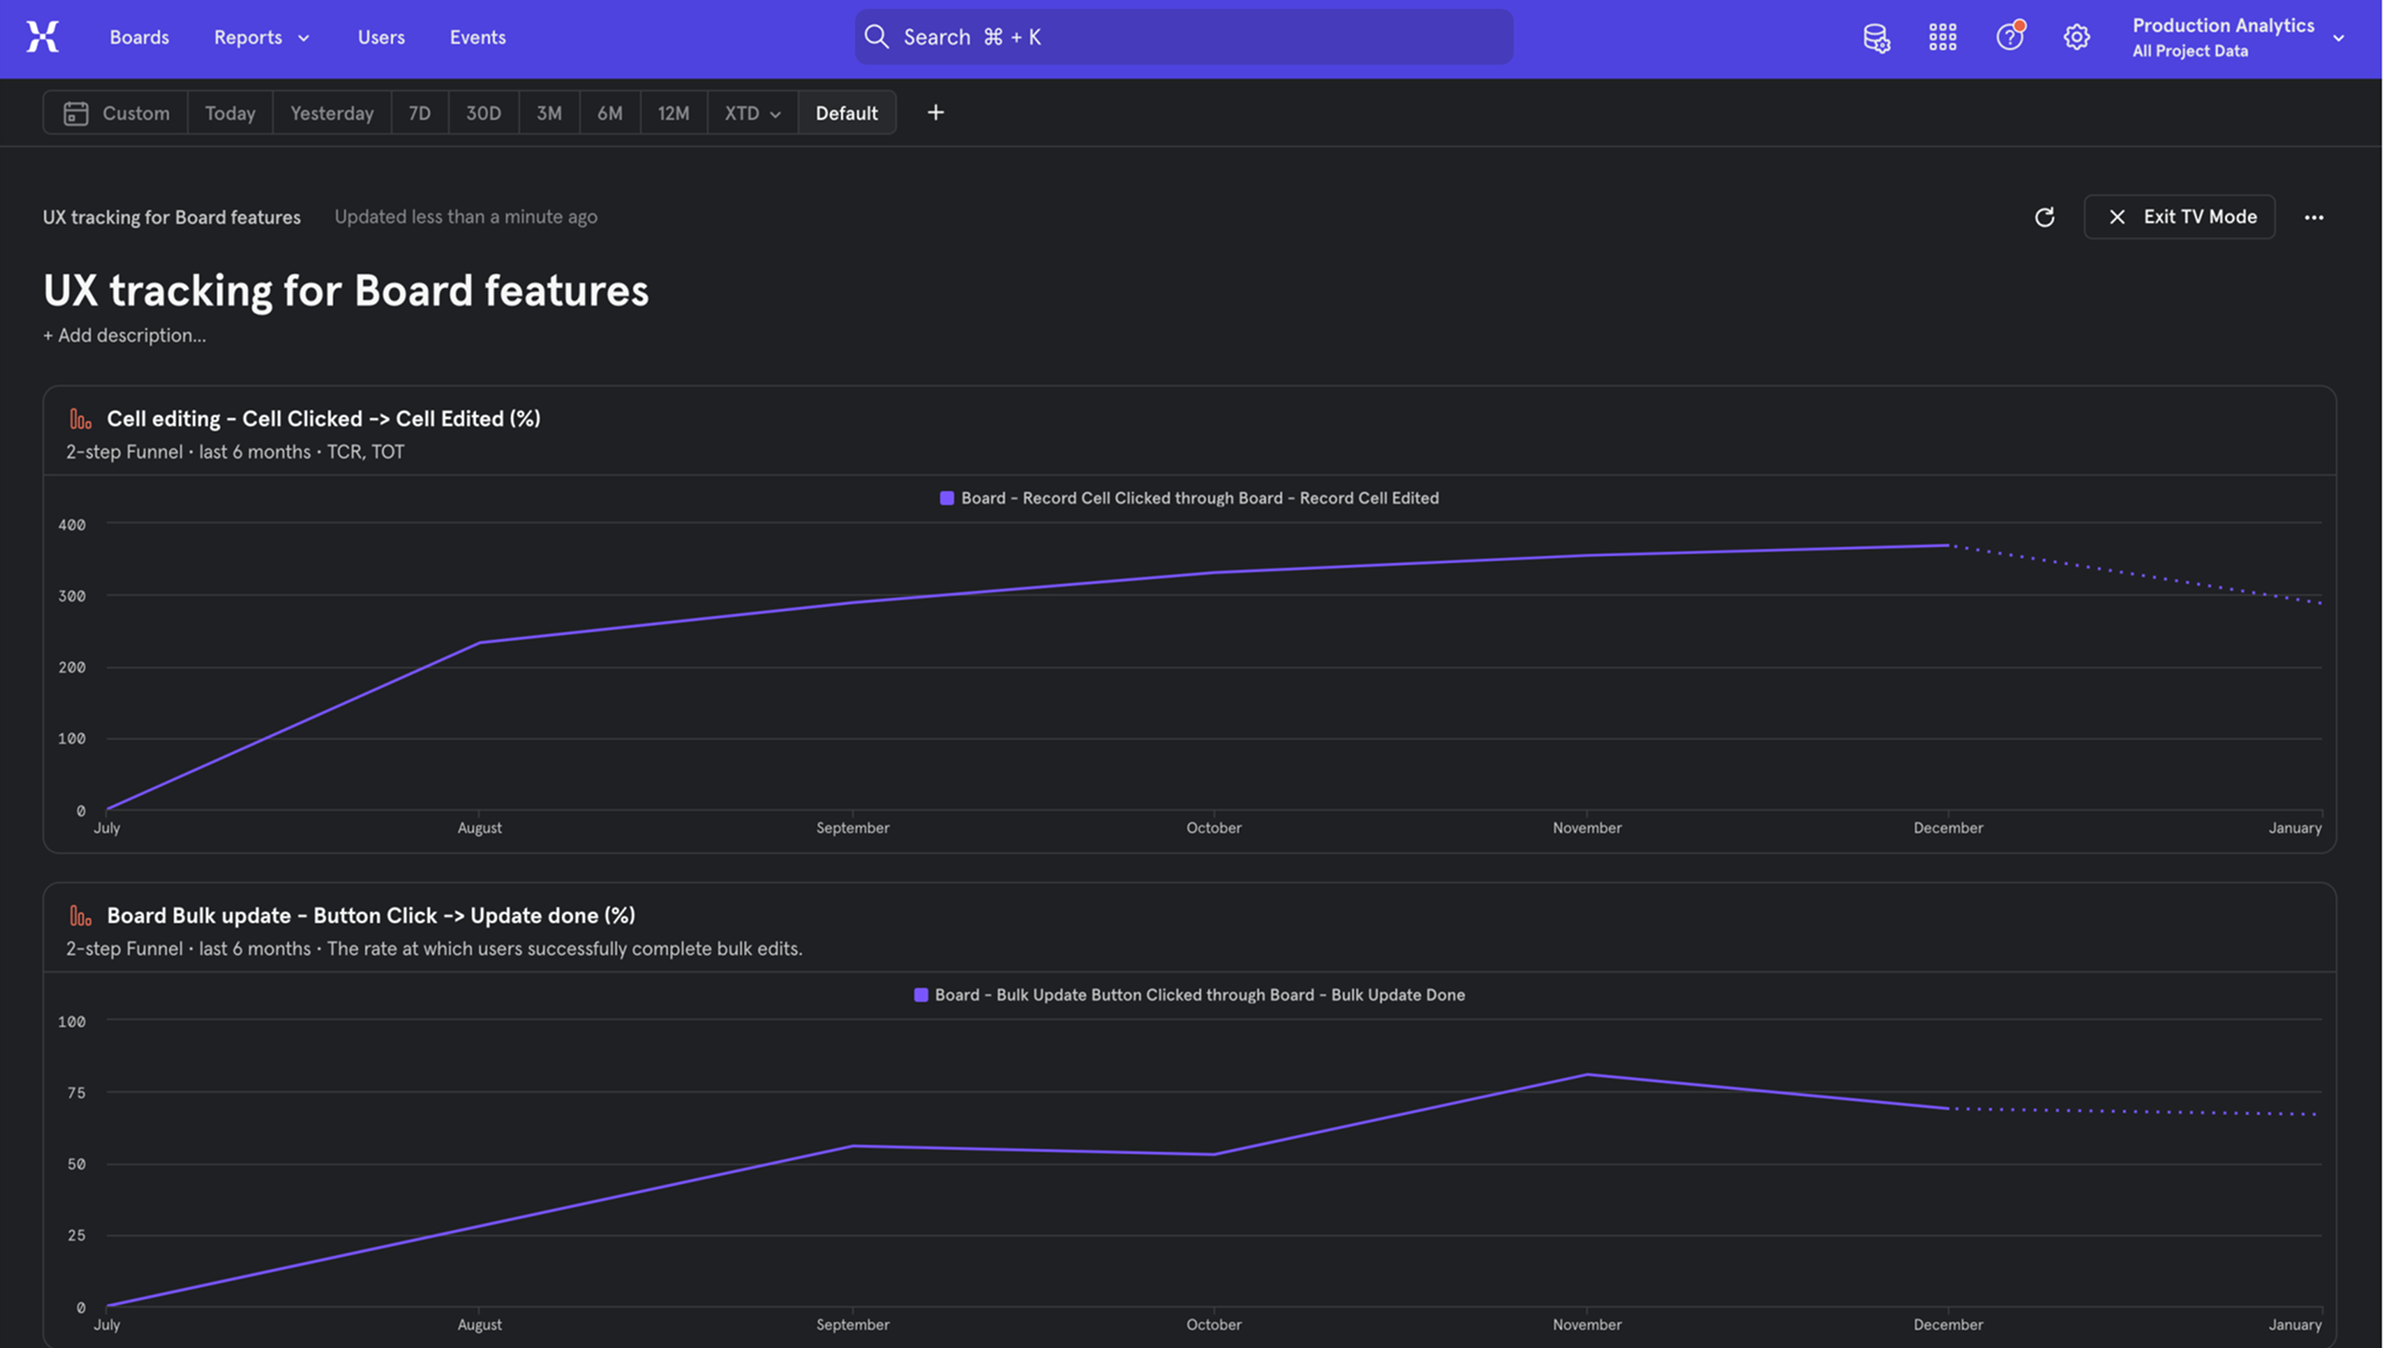Open the help menu

click(2009, 36)
